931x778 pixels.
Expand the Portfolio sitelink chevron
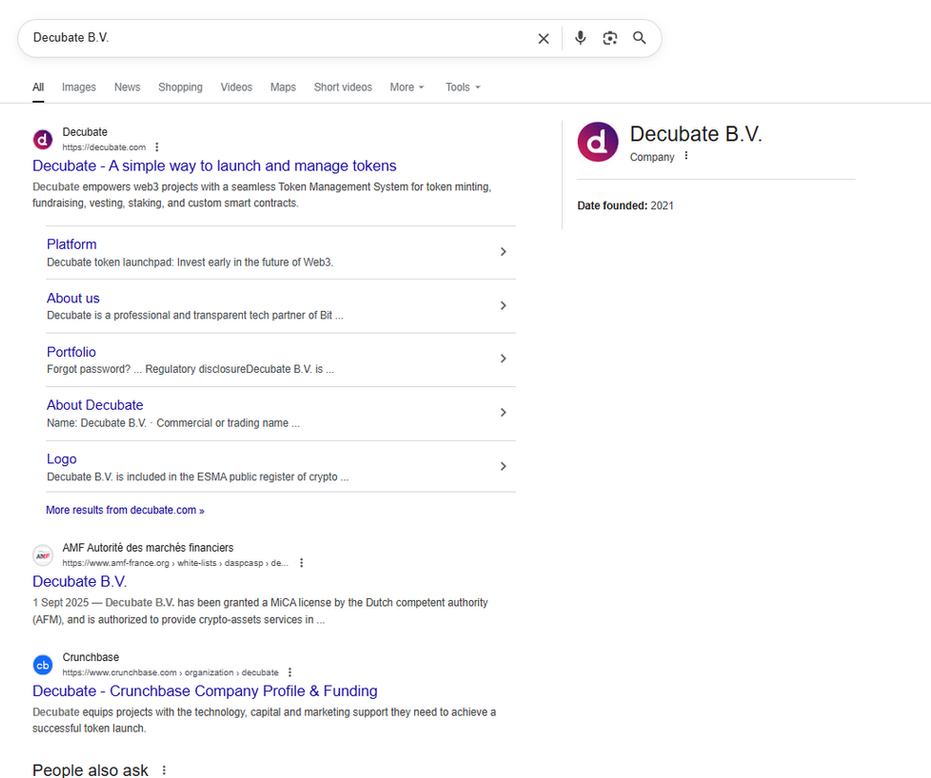point(503,359)
